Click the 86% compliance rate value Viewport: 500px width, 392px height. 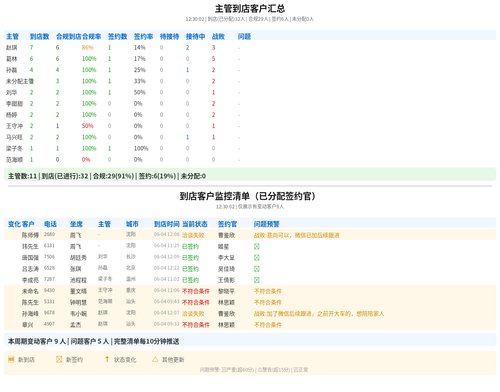click(x=88, y=48)
